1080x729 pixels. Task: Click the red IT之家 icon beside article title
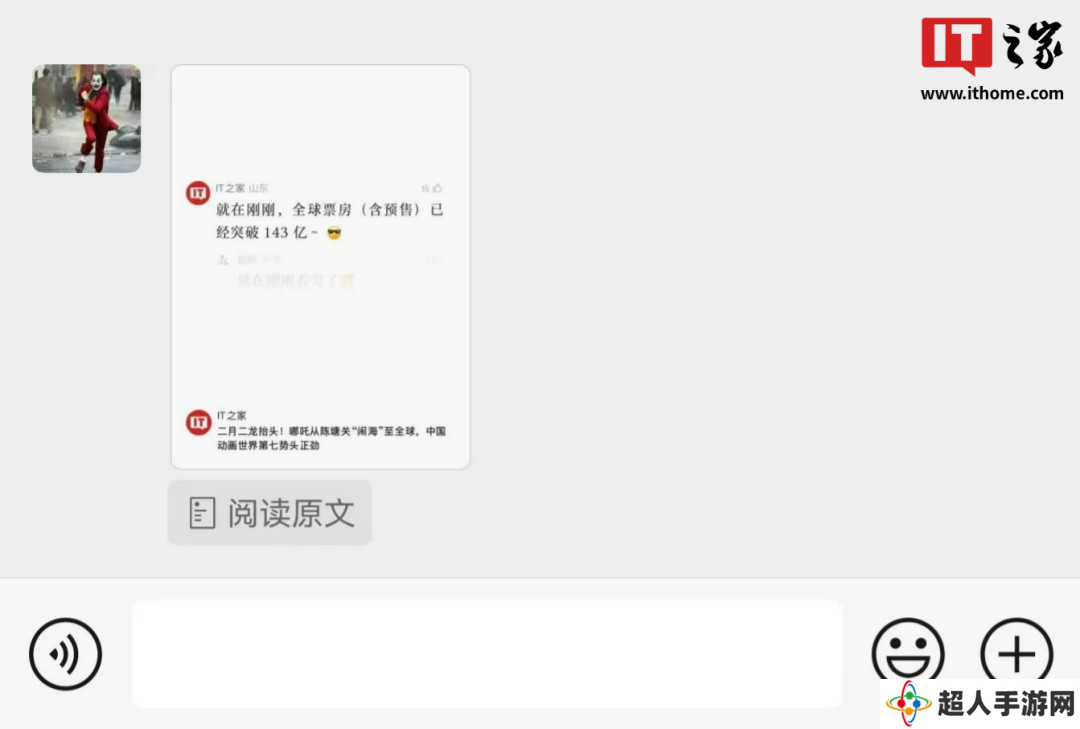[198, 422]
